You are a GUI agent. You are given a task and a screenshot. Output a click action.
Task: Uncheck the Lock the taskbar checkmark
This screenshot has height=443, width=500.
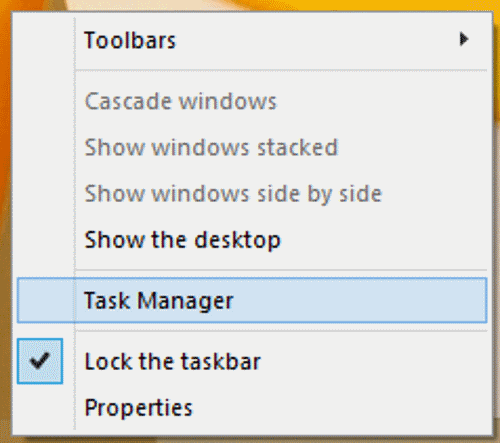coord(40,361)
